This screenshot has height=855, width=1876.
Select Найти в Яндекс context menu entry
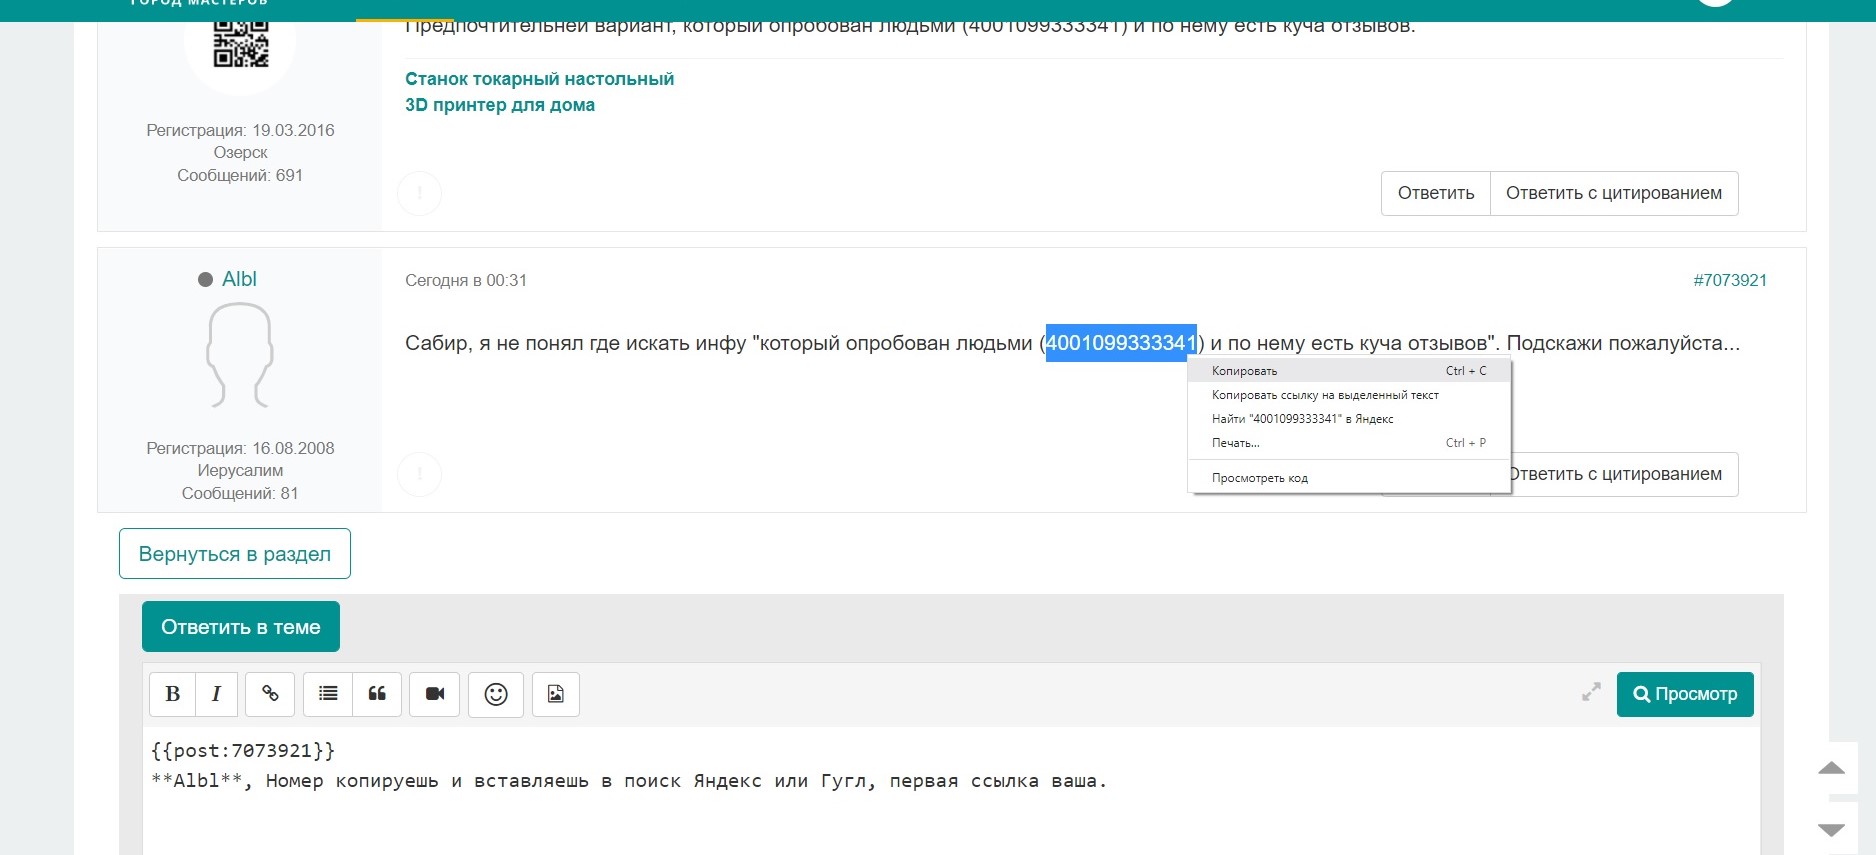(1302, 419)
